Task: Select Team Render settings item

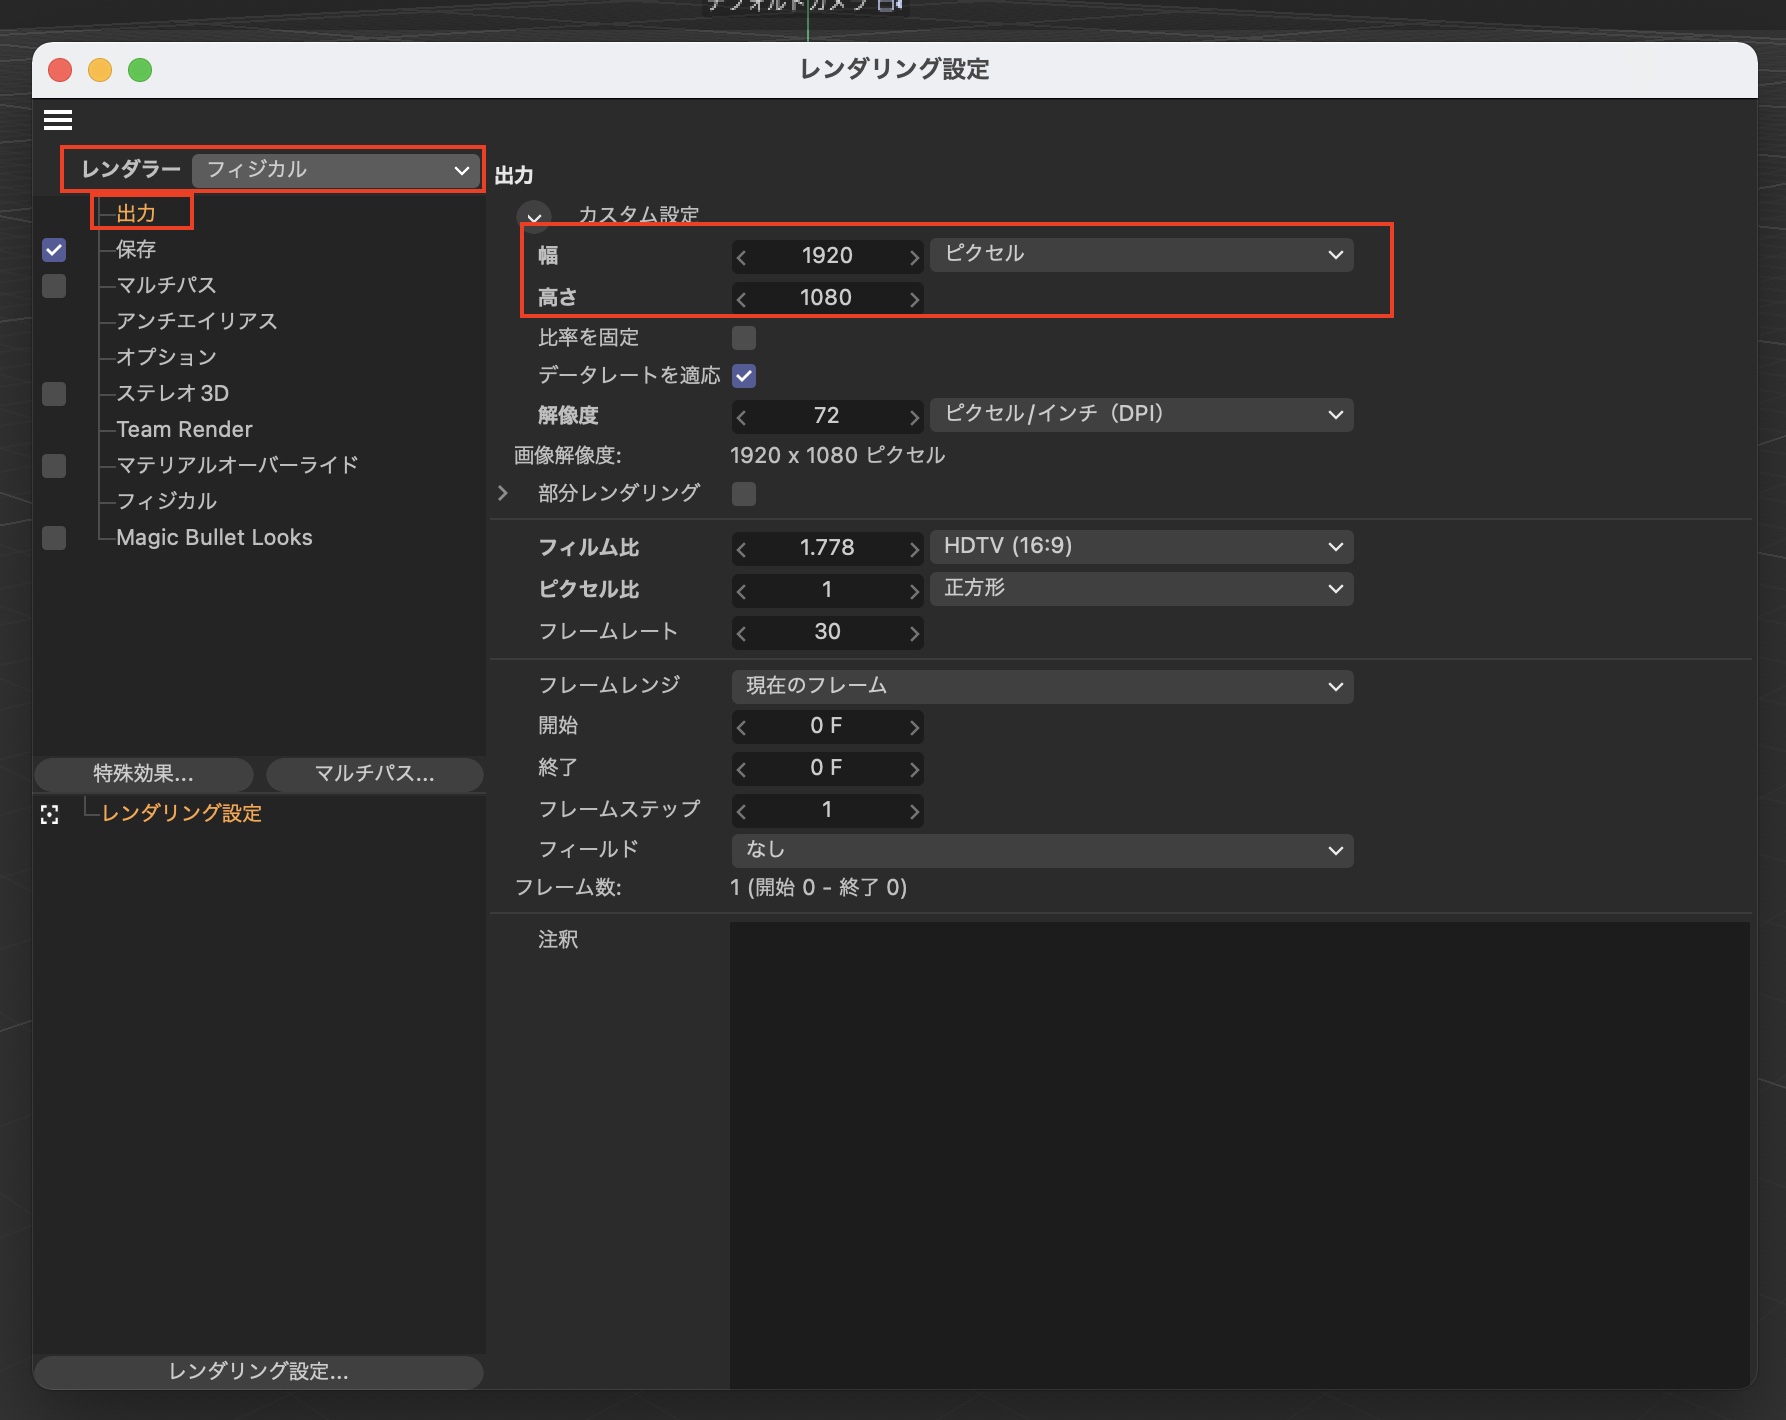Action: point(184,429)
